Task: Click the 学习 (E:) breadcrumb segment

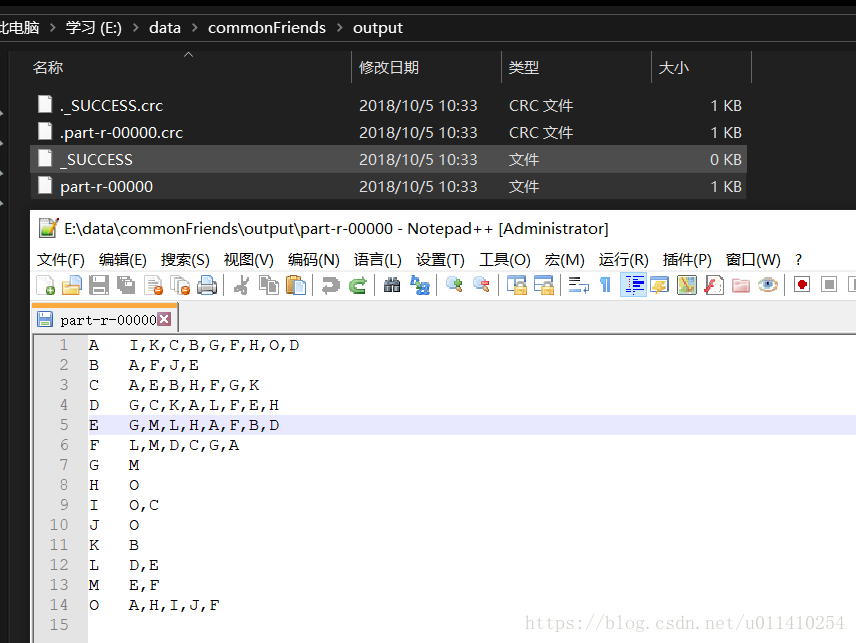Action: tap(94, 27)
